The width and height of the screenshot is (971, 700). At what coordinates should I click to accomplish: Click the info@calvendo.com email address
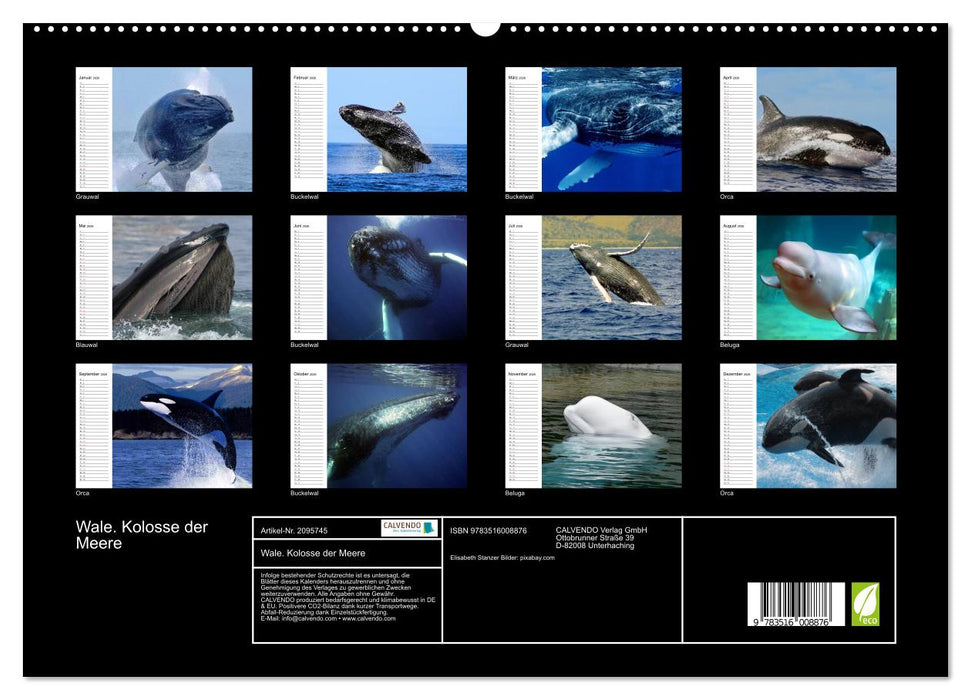click(x=308, y=619)
